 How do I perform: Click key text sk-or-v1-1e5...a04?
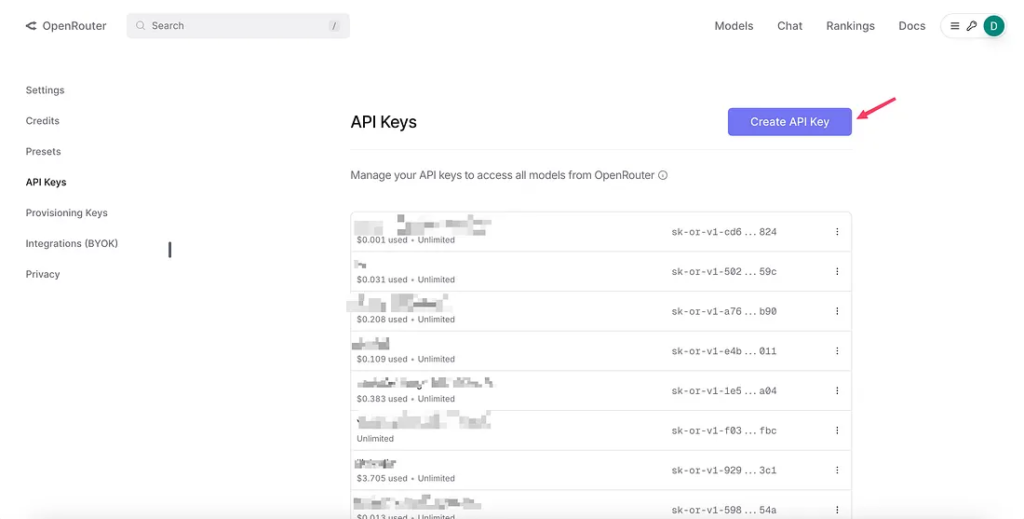point(724,391)
